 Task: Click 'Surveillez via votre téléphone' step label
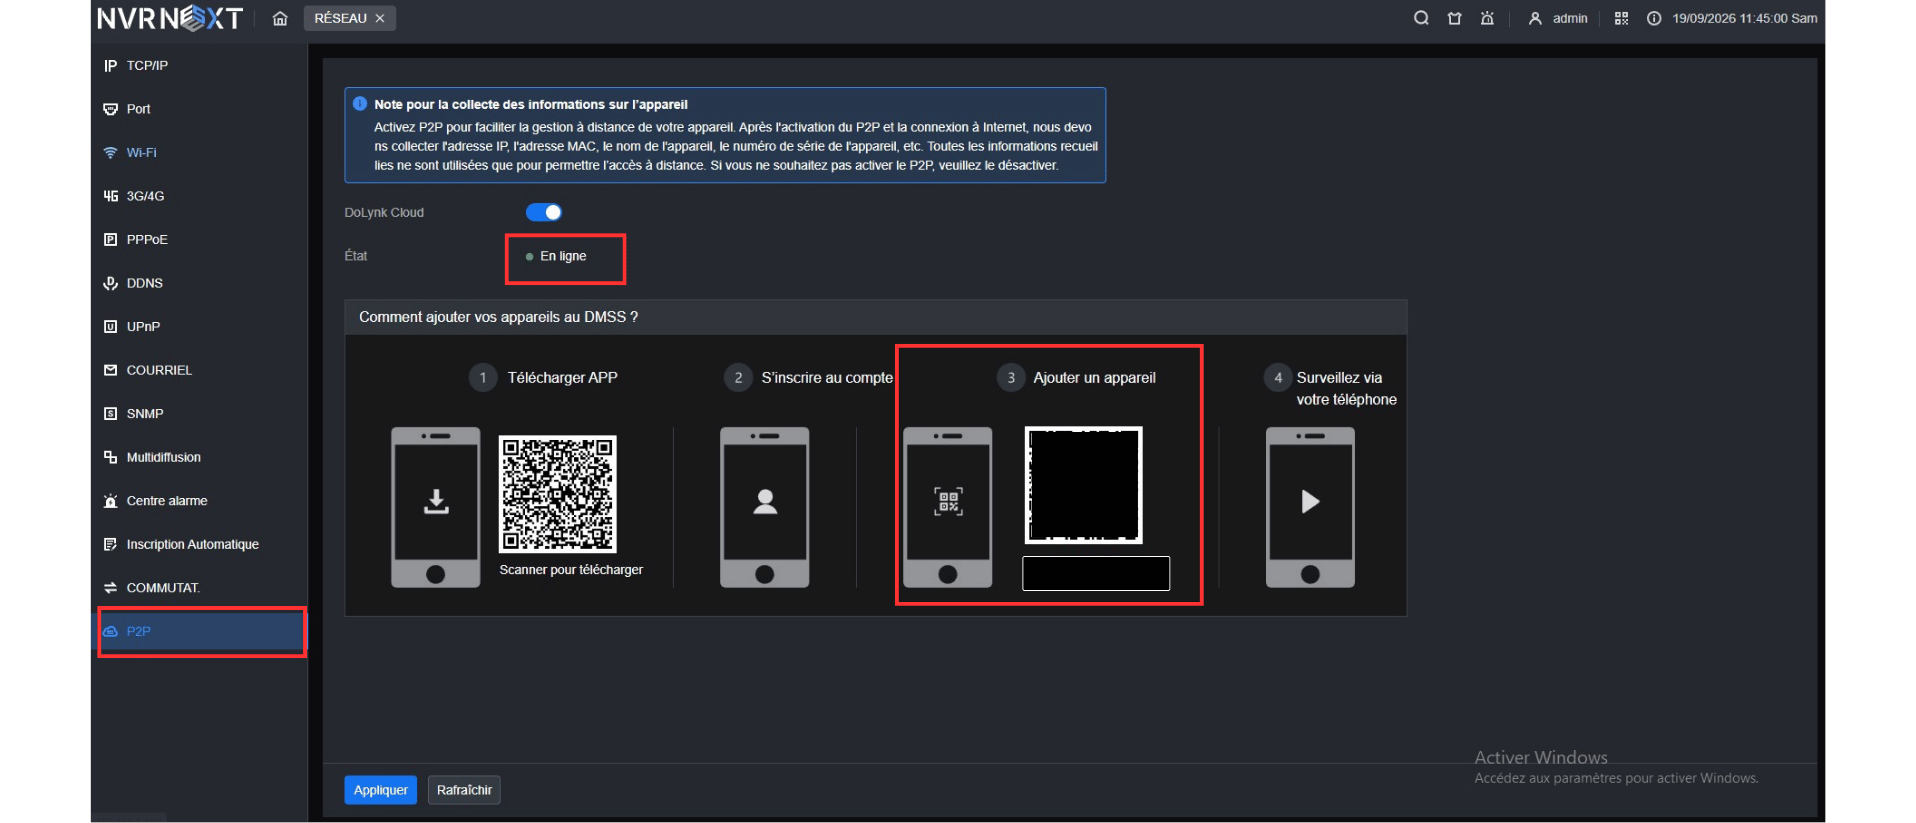coord(1346,388)
